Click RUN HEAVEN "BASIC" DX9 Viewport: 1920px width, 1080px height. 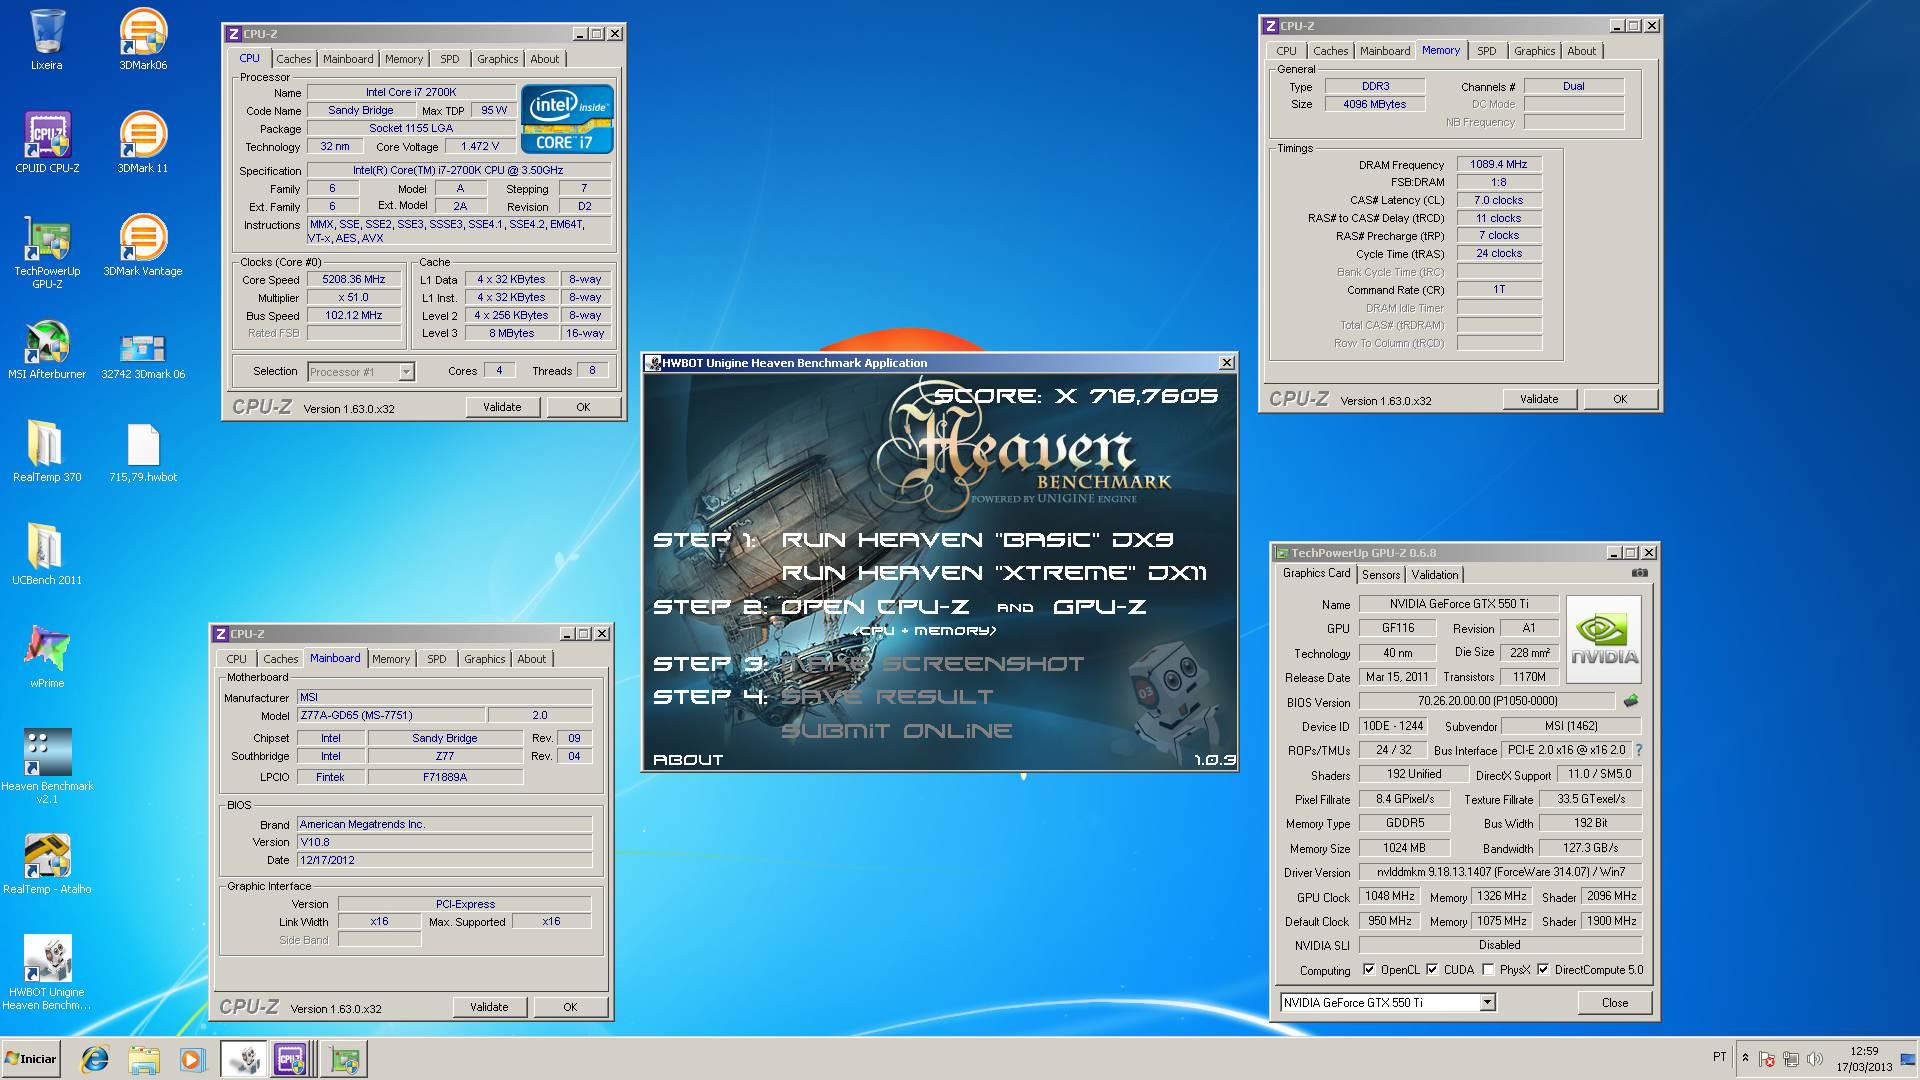point(977,540)
